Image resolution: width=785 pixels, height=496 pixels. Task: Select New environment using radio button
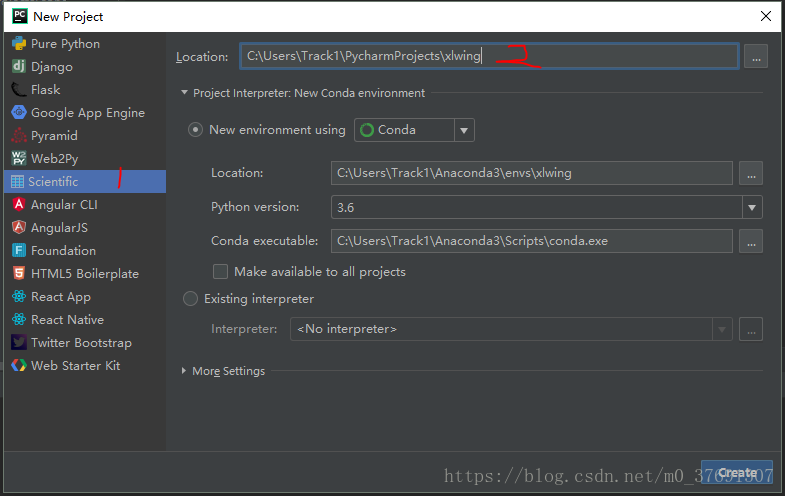pos(195,130)
